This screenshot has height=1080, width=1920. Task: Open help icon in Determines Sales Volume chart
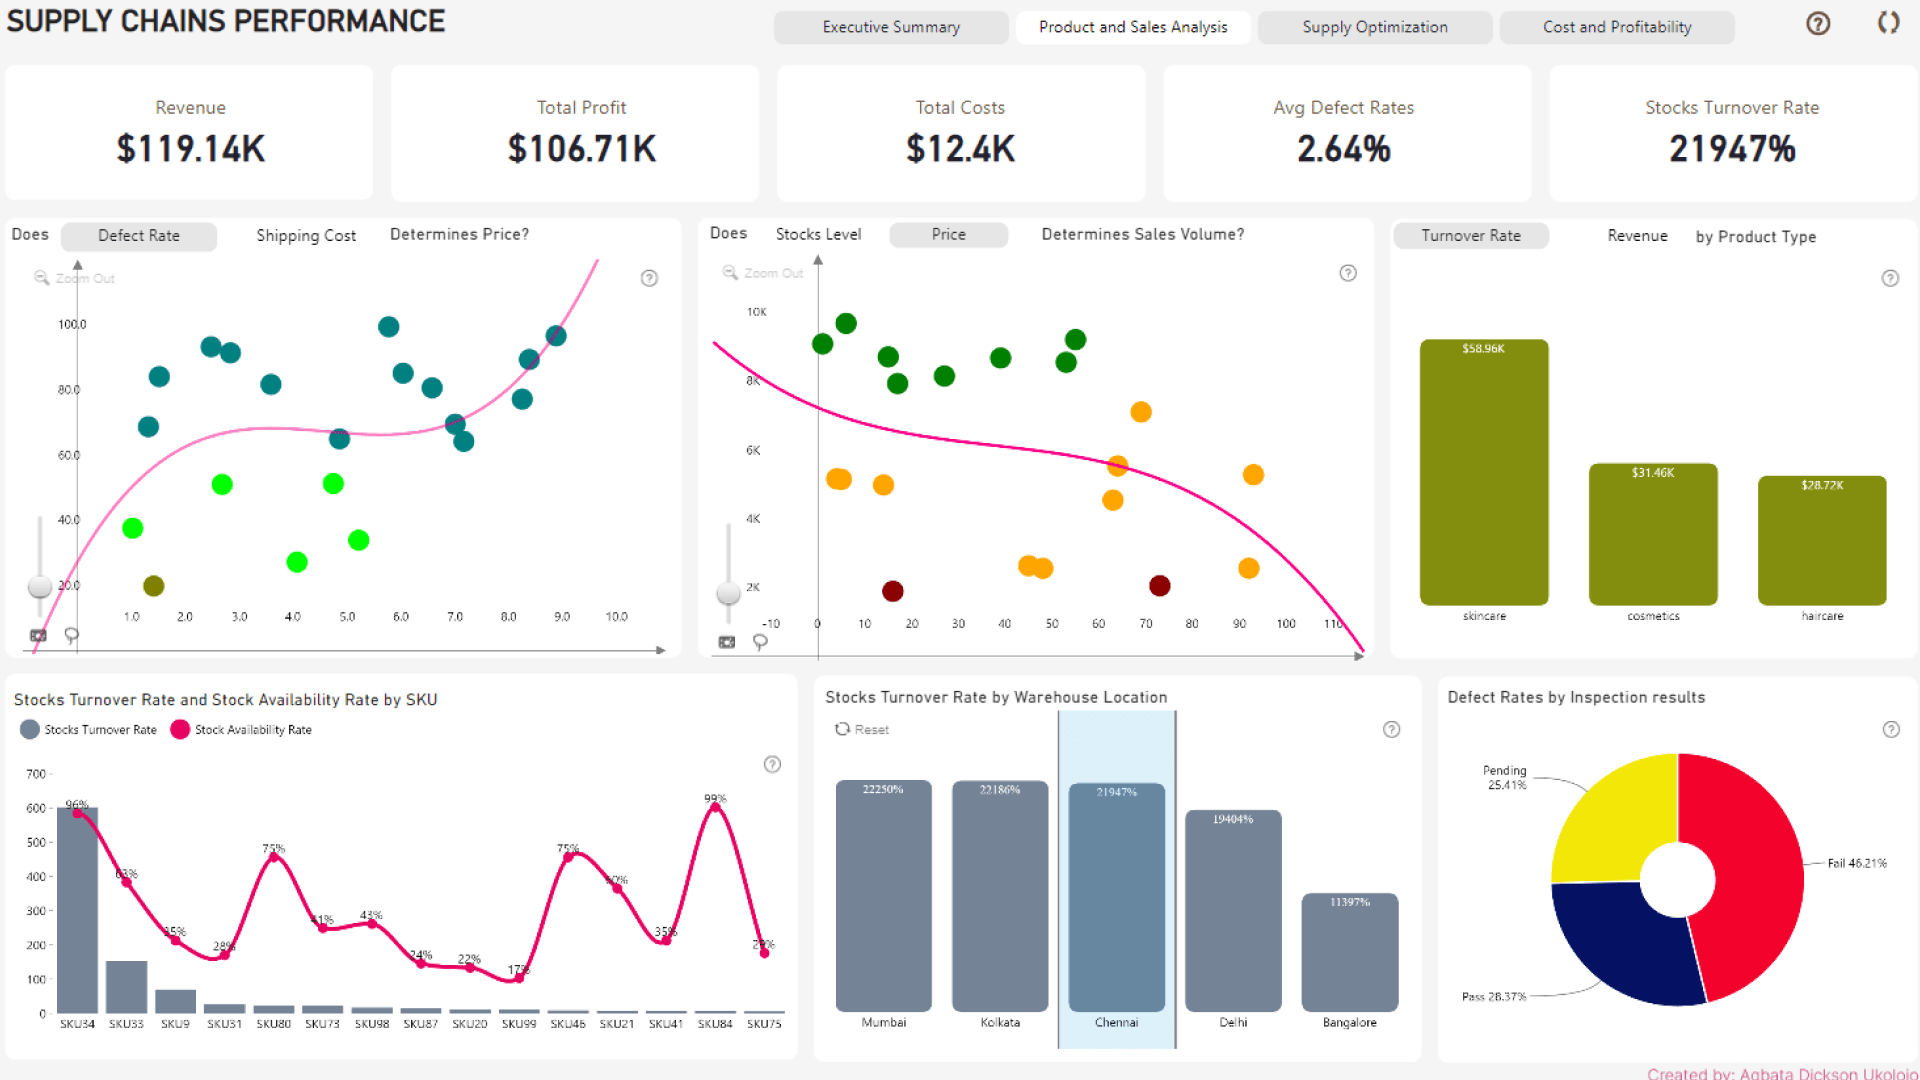click(x=1348, y=273)
